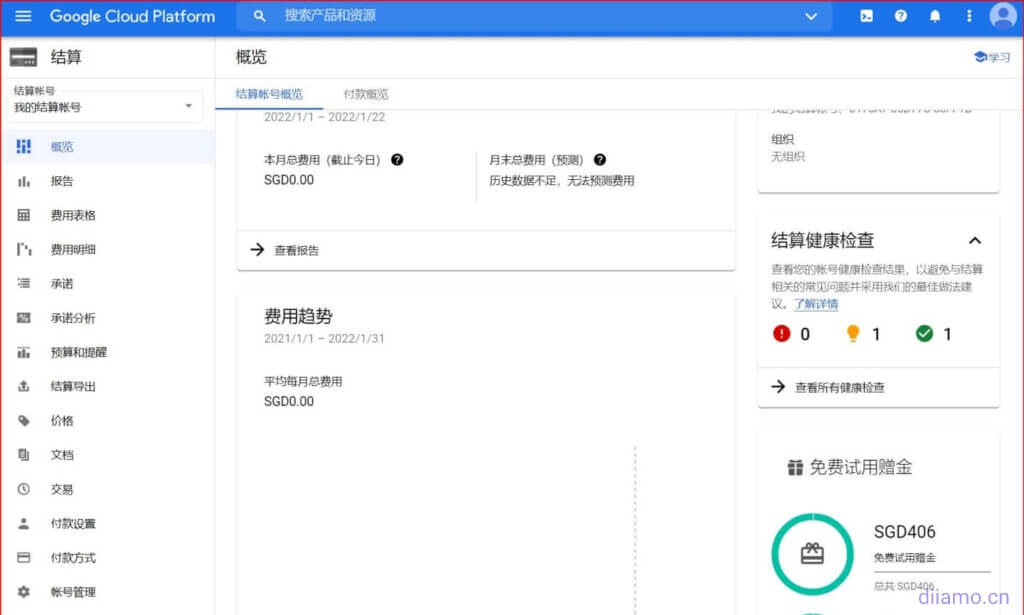Click the free trial credit progress ring
The height and width of the screenshot is (615, 1024).
point(812,553)
